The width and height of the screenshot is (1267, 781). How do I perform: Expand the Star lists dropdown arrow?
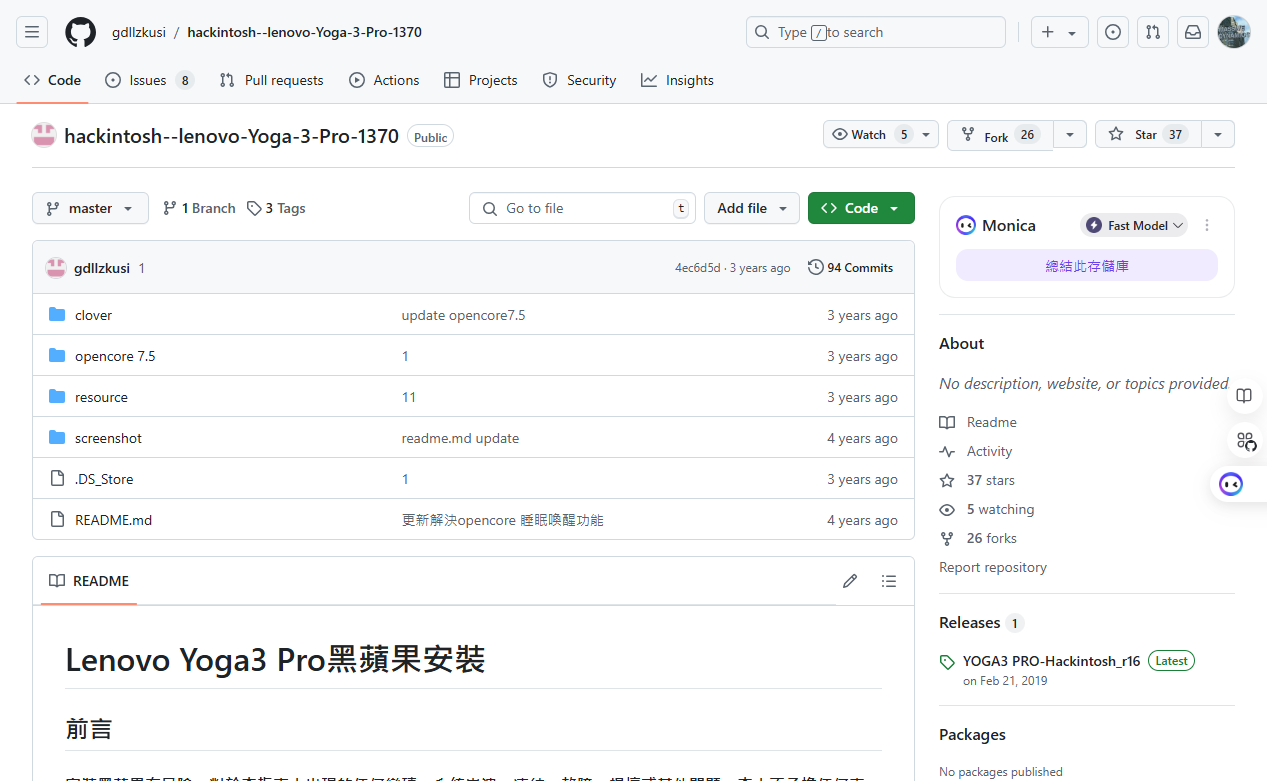[x=1217, y=135]
